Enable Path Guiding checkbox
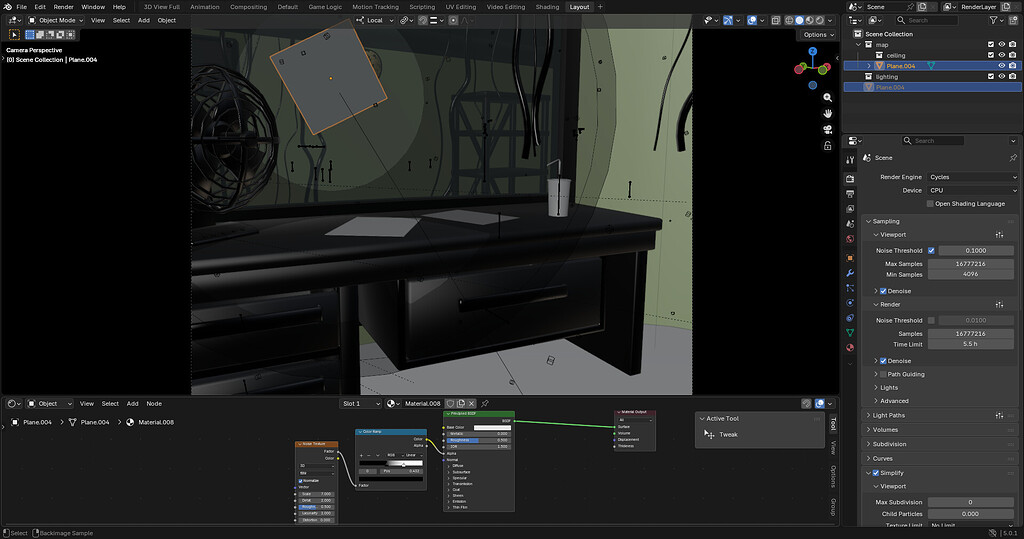 coord(883,374)
